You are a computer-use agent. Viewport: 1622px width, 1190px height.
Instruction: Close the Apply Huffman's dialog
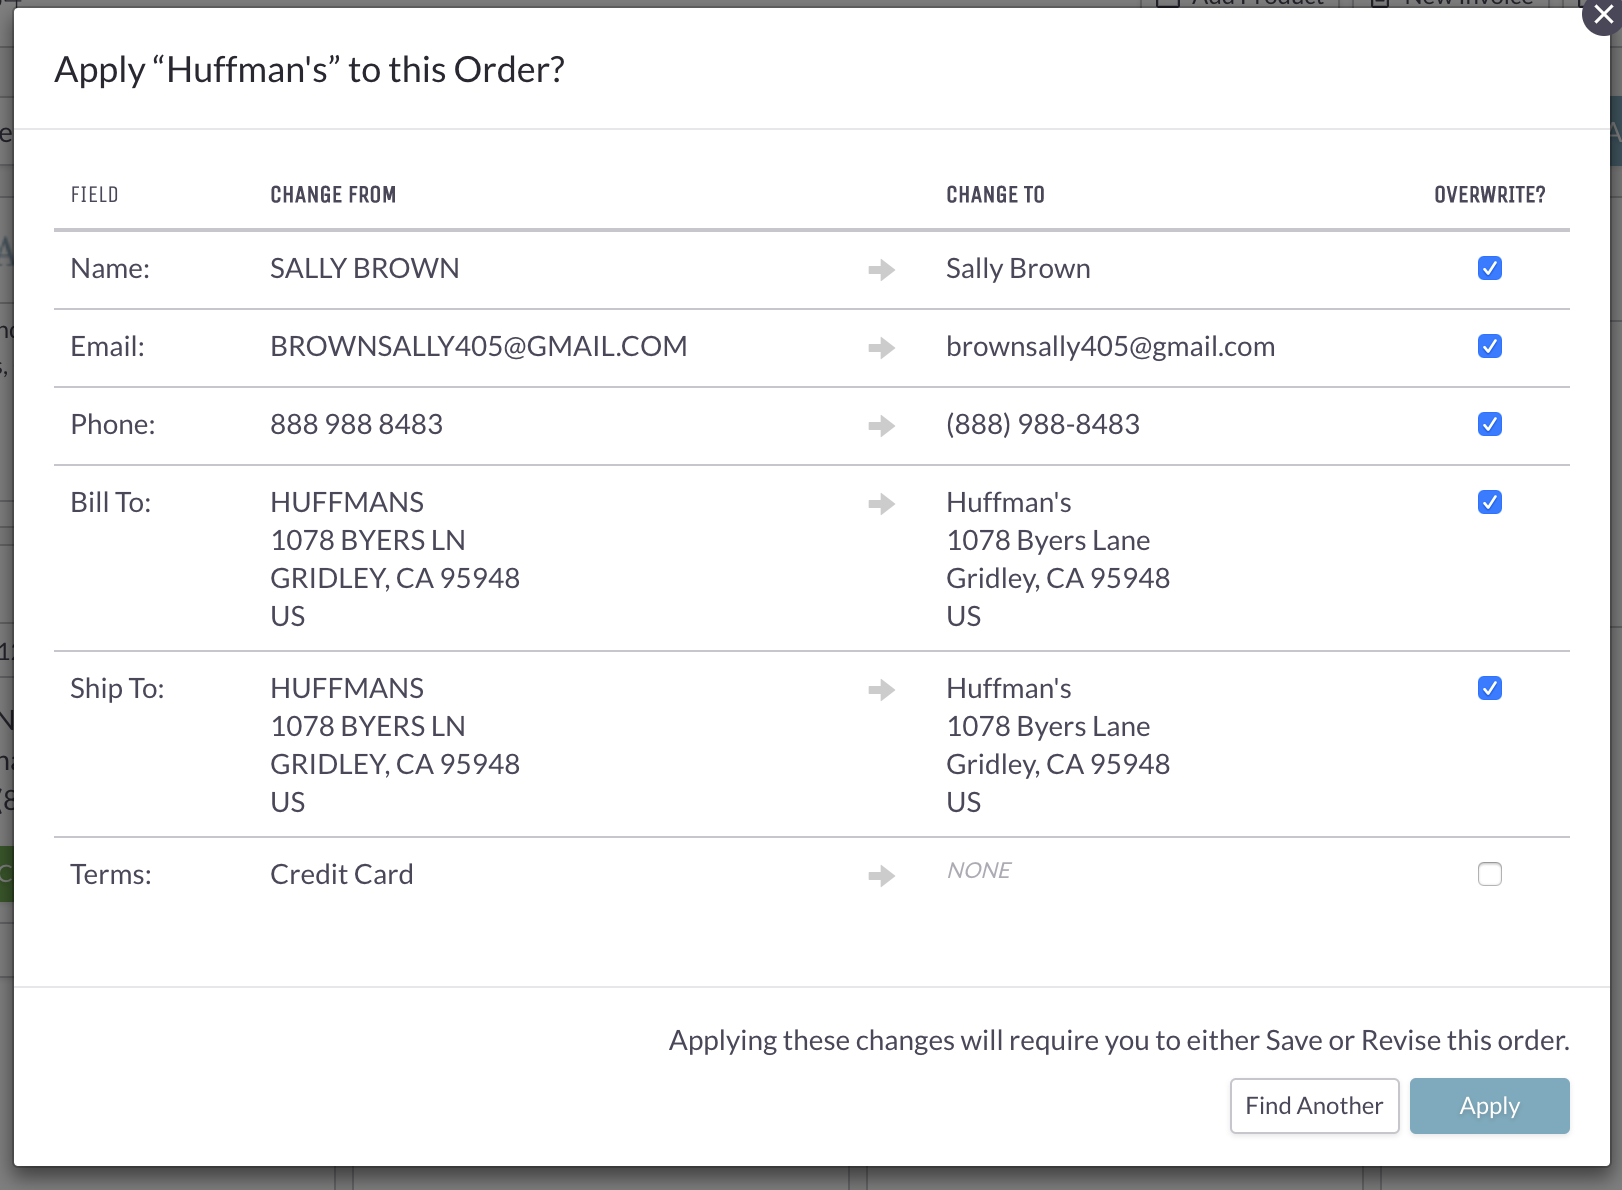(x=1602, y=16)
